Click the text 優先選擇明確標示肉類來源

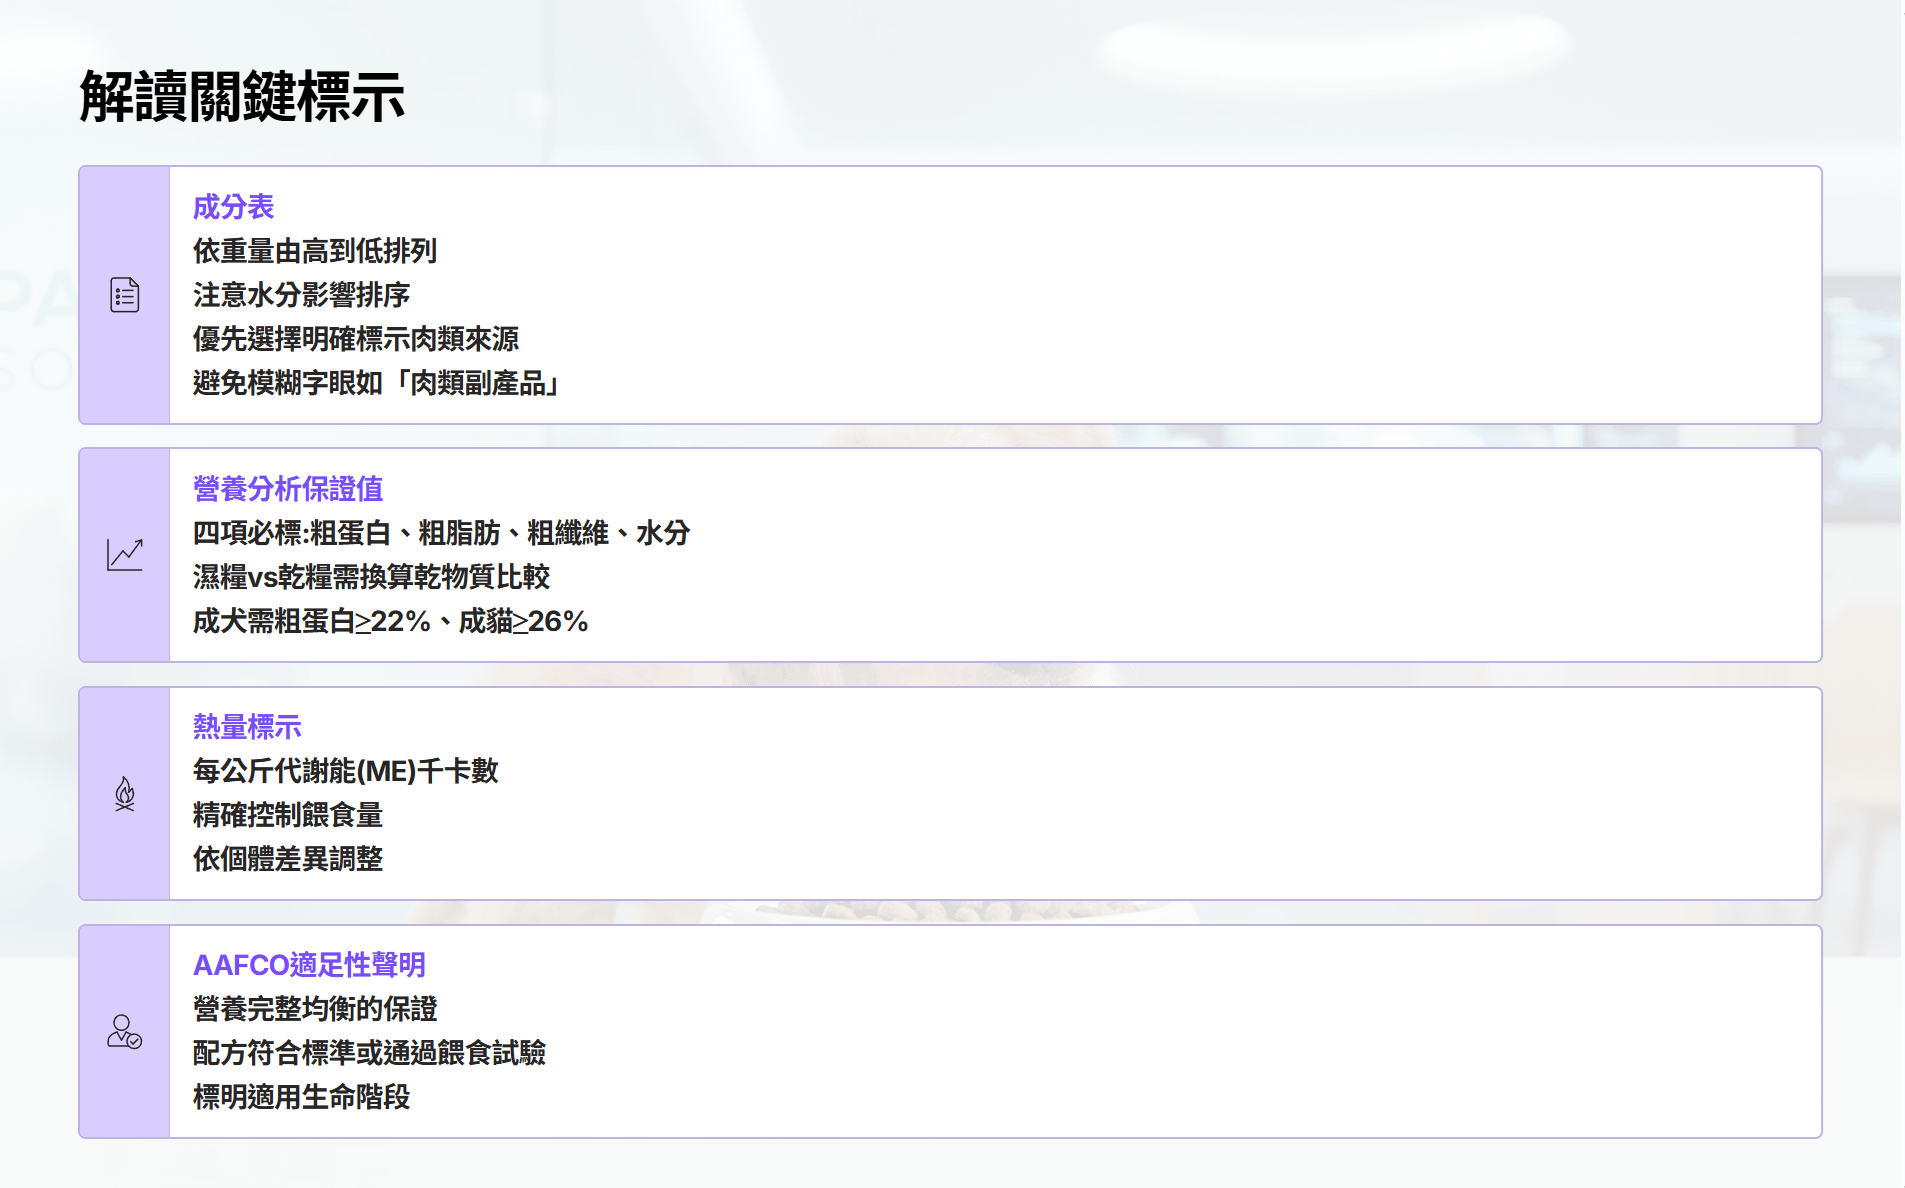[x=356, y=339]
